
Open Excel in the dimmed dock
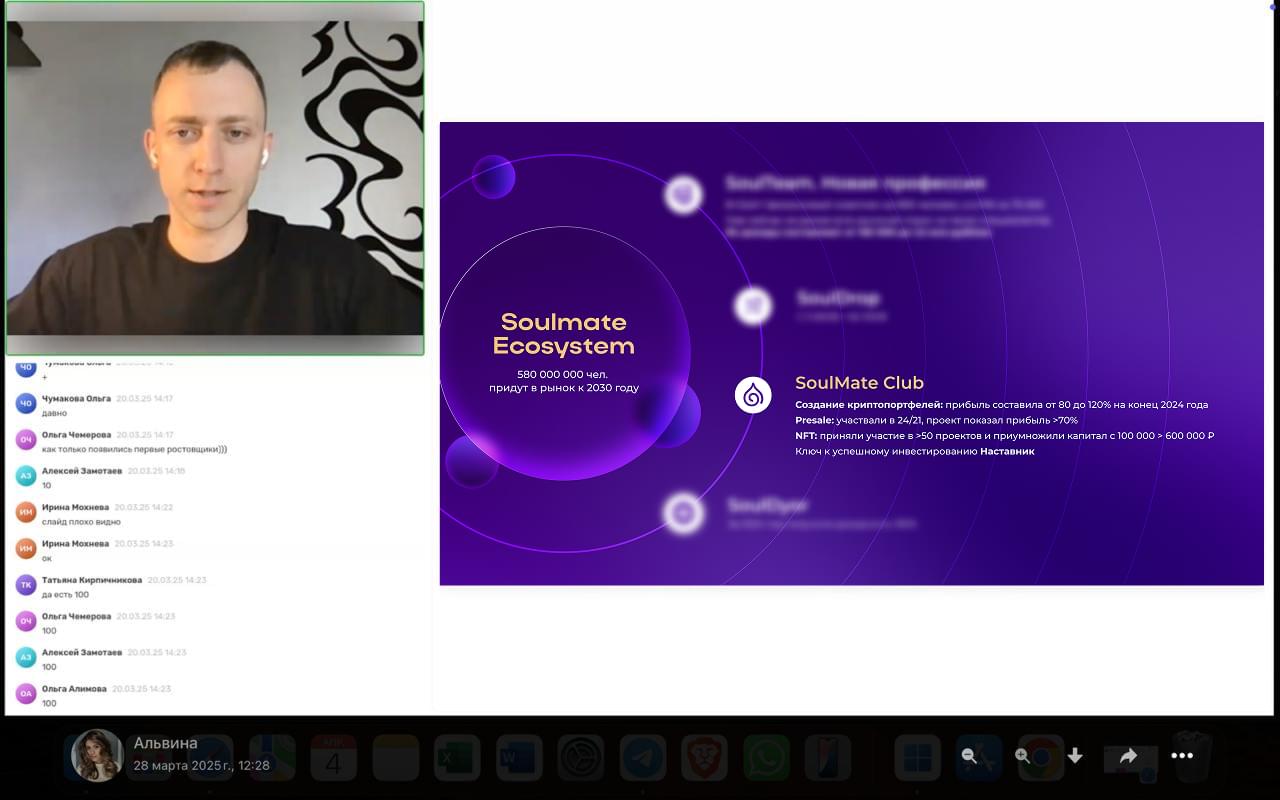click(x=458, y=757)
